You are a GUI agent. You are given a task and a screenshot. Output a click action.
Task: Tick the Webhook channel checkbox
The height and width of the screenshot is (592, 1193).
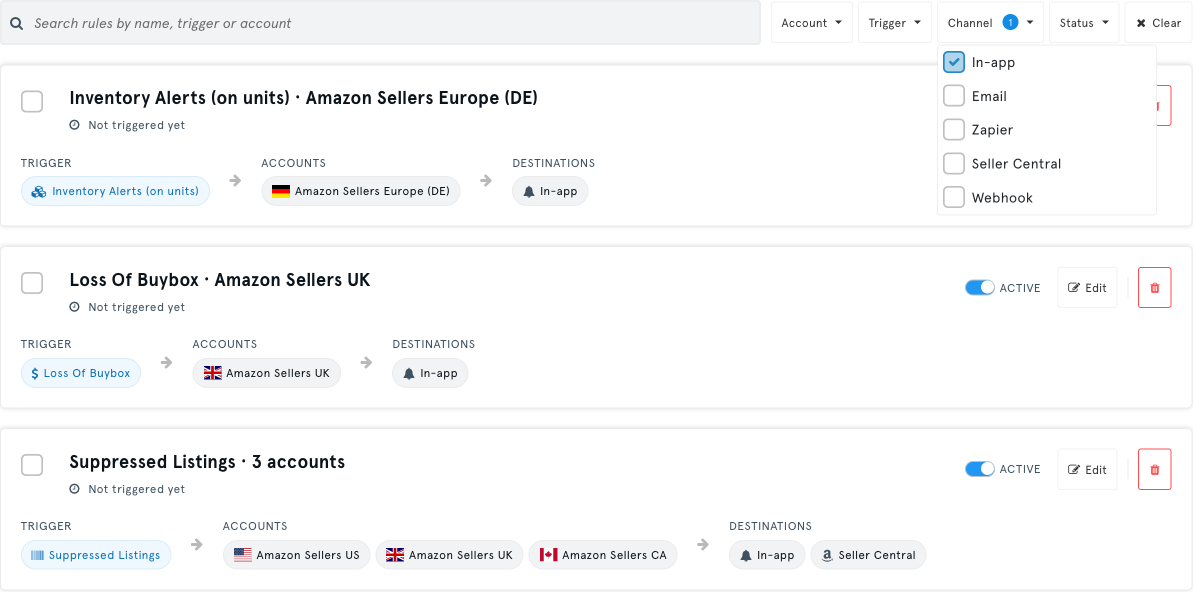point(954,197)
